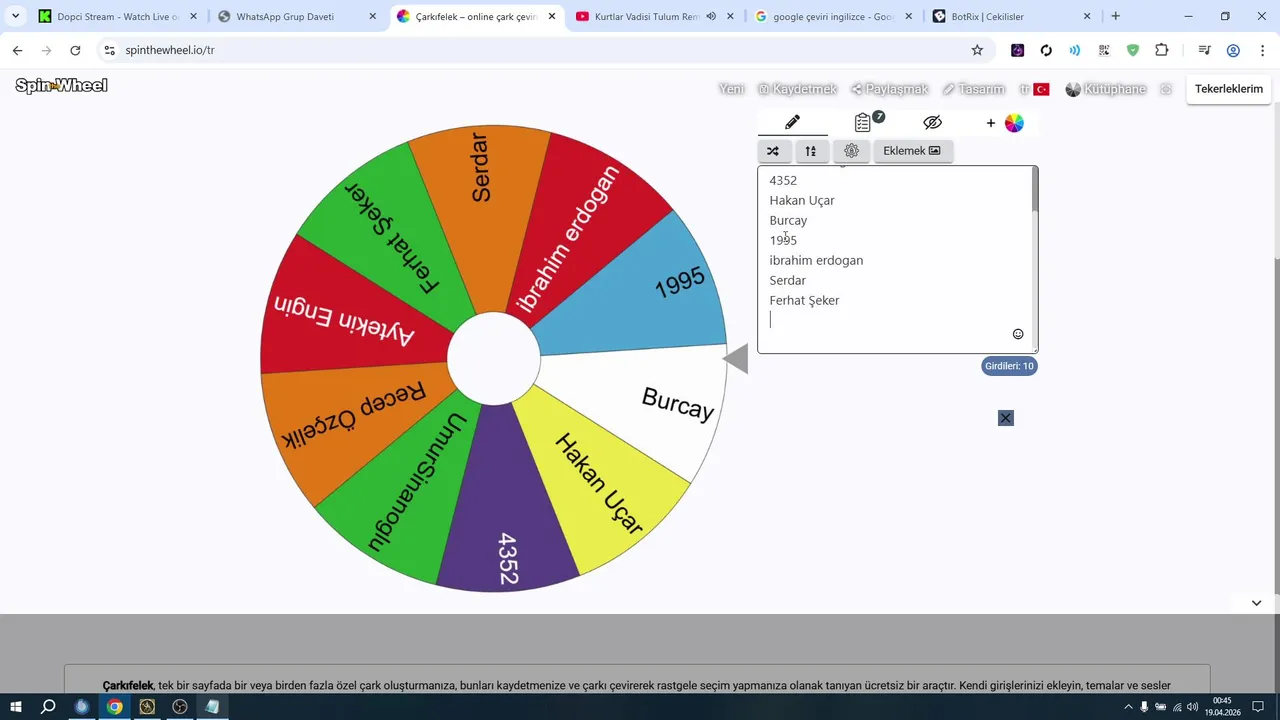Open the Chrome three-dot menu
The image size is (1280, 720).
[x=1262, y=50]
